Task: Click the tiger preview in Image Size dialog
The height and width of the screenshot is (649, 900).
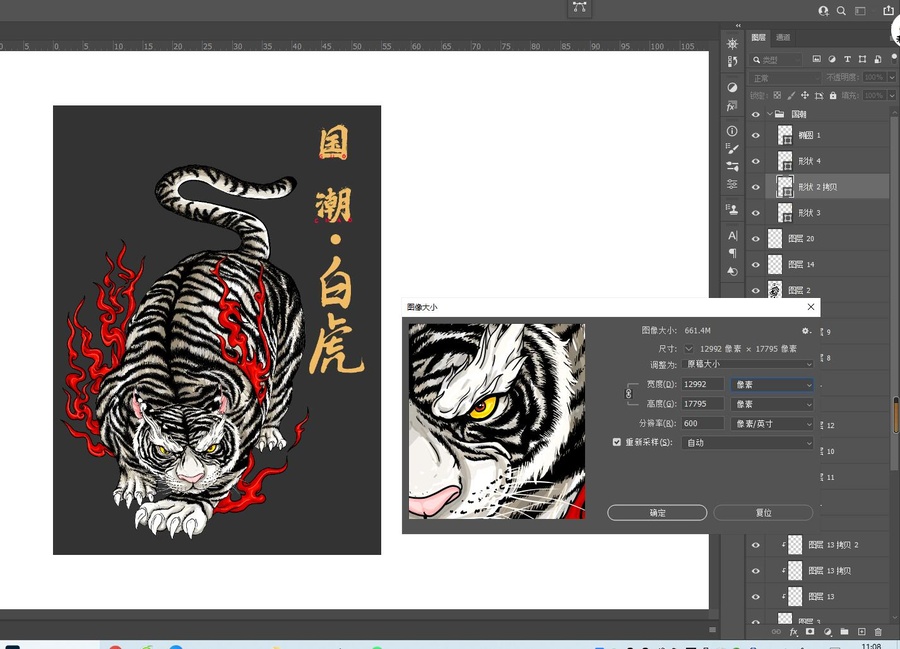Action: (497, 421)
